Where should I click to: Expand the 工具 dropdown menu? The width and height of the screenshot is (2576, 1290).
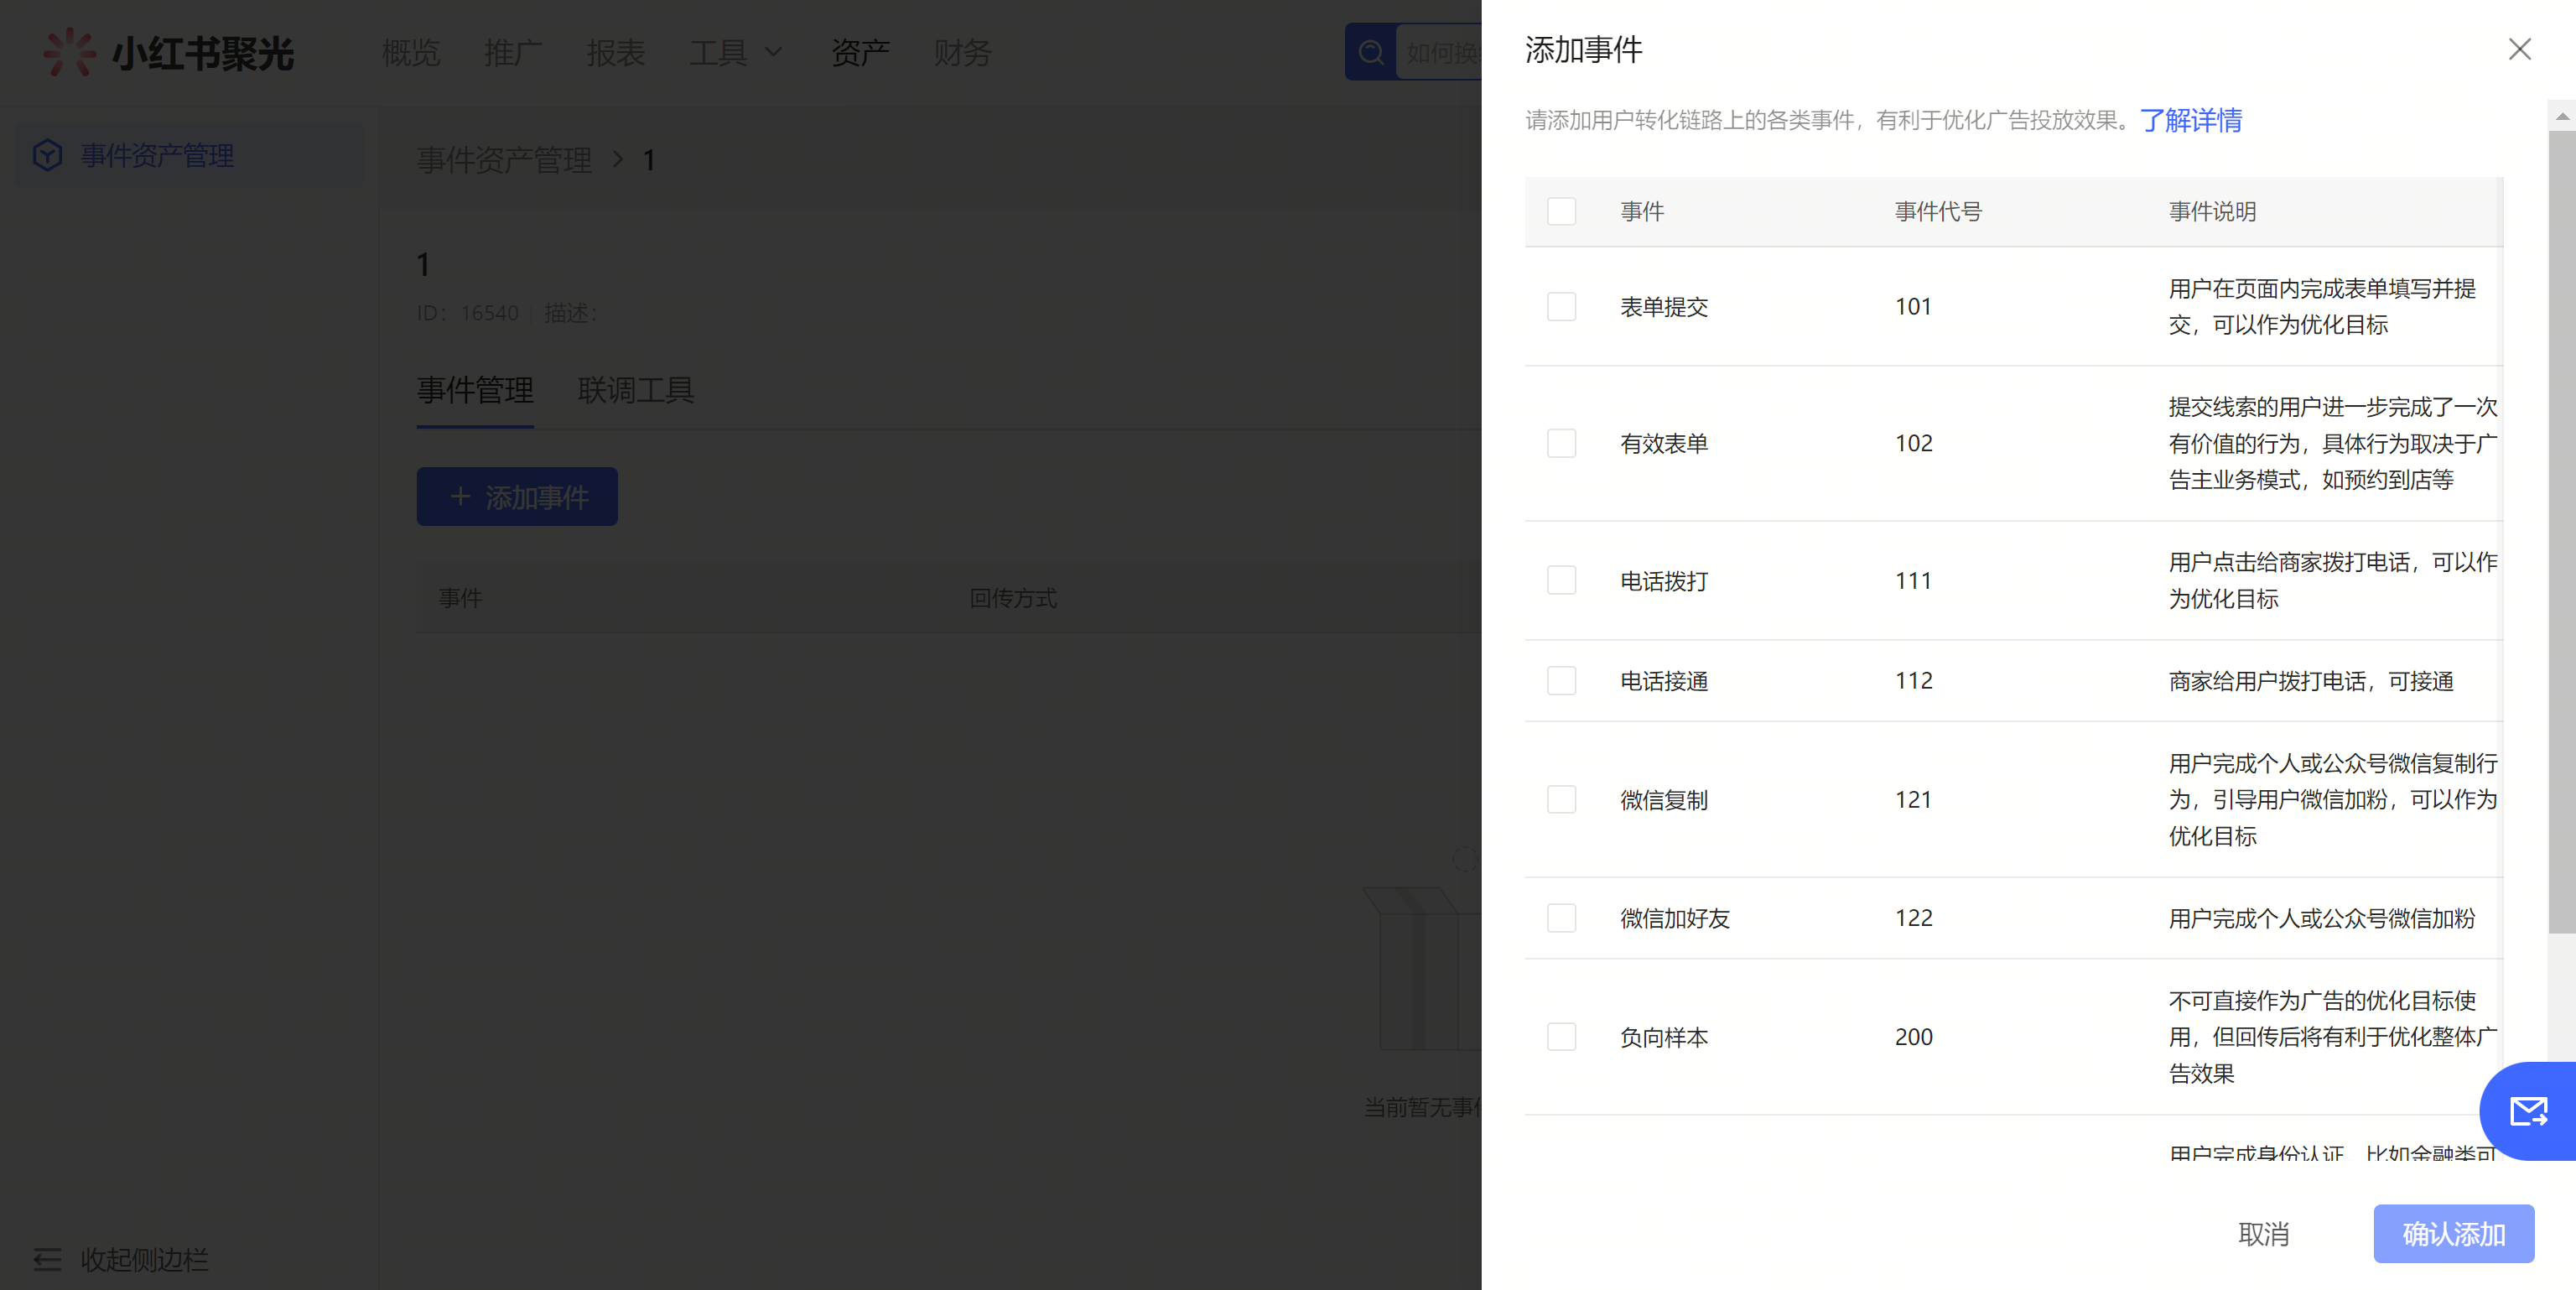tap(735, 52)
